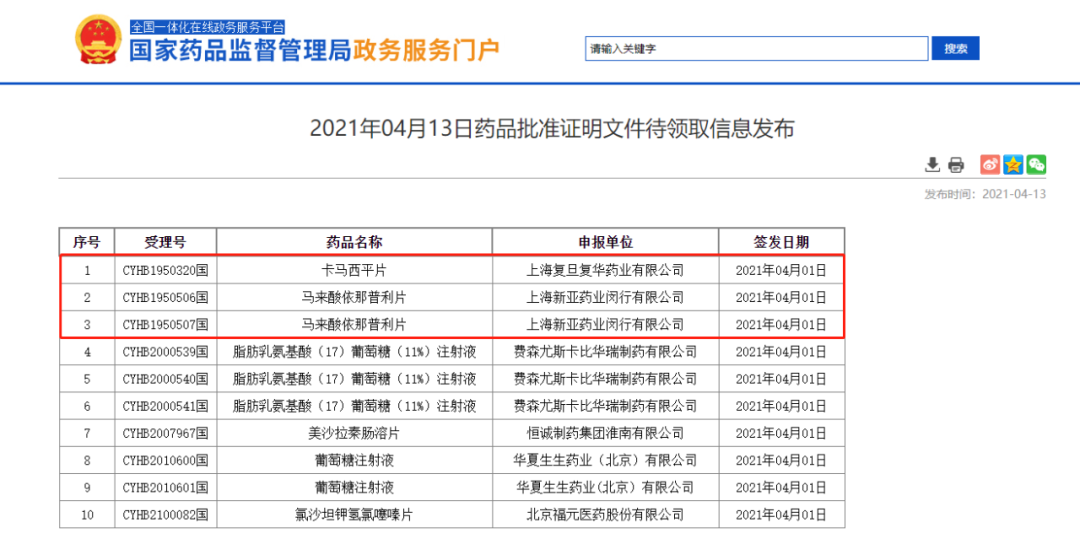Click 华夏生生药业 company in row 9
The width and height of the screenshot is (1080, 555).
point(605,488)
